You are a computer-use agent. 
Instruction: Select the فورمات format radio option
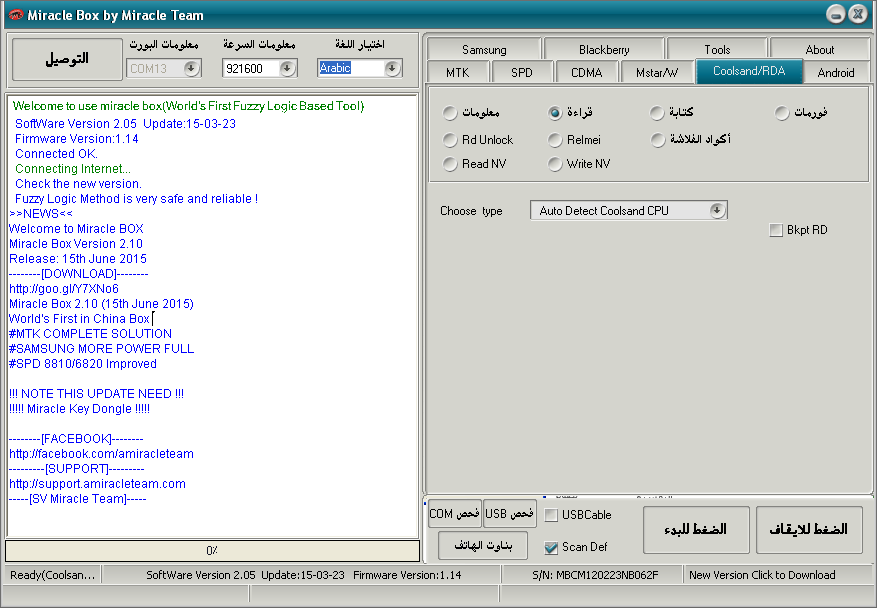pyautogui.click(x=801, y=112)
